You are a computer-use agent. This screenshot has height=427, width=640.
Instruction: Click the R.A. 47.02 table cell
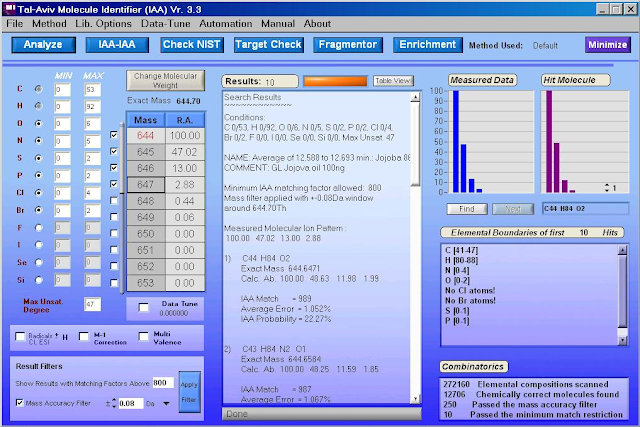coord(184,152)
